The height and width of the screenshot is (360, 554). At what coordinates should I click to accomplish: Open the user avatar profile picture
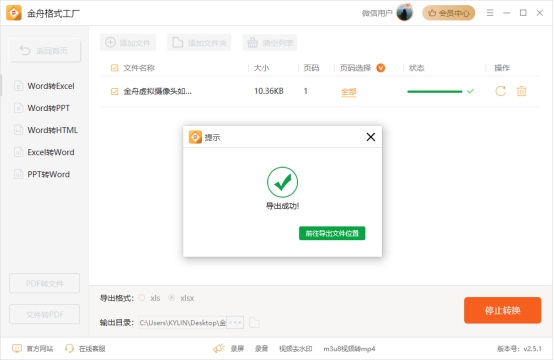point(405,13)
